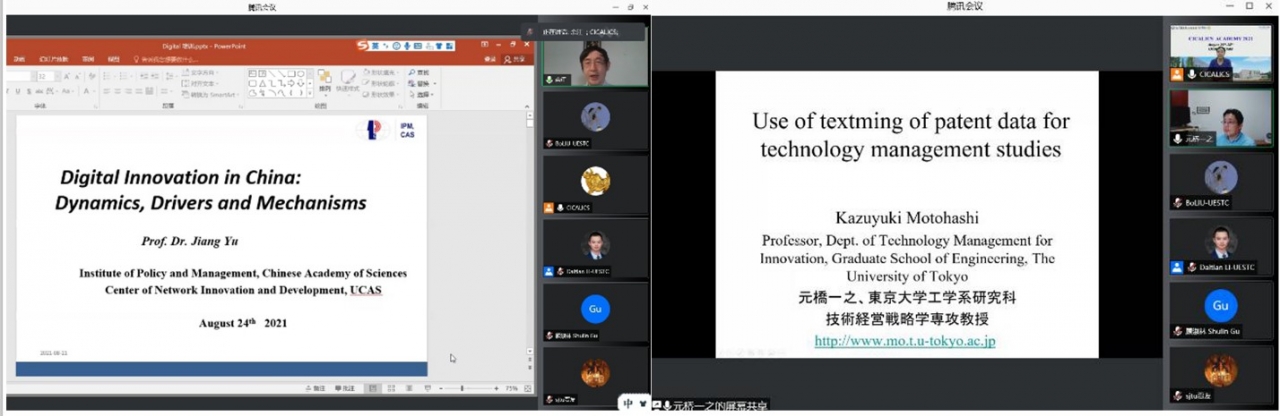Select the Shulin Gu participant tile on right
The width and height of the screenshot is (1280, 416).
point(1220,310)
